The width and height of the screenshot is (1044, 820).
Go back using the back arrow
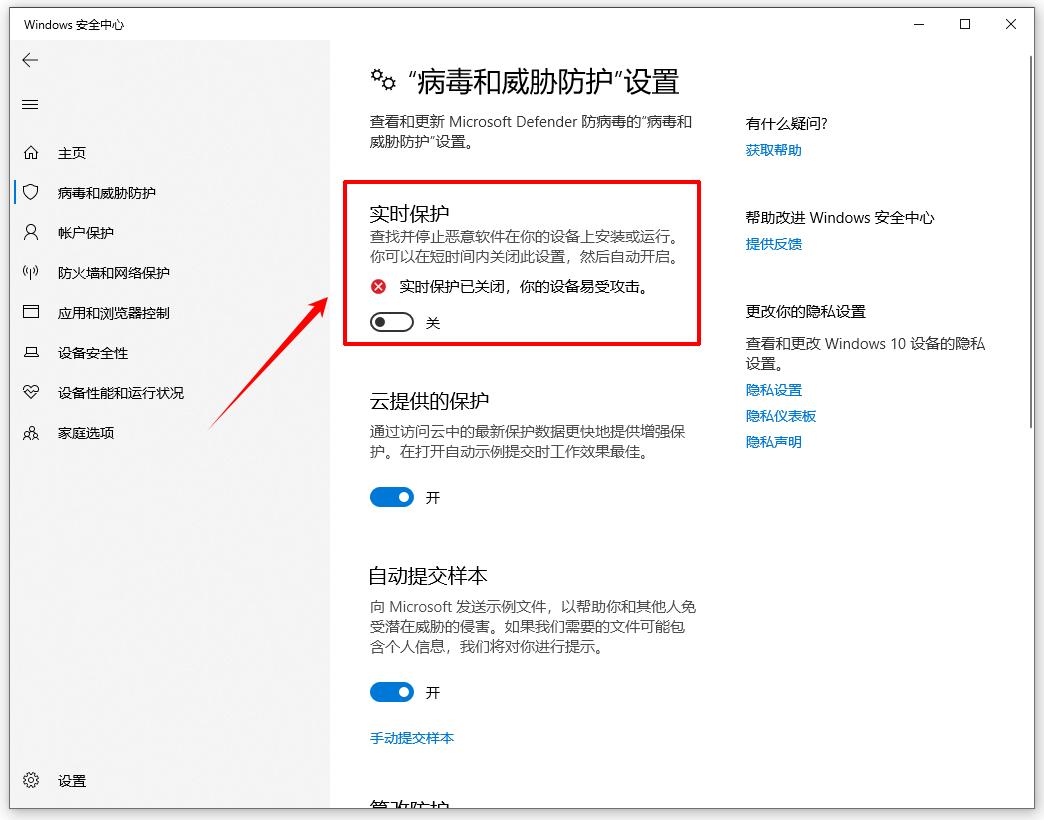click(30, 61)
